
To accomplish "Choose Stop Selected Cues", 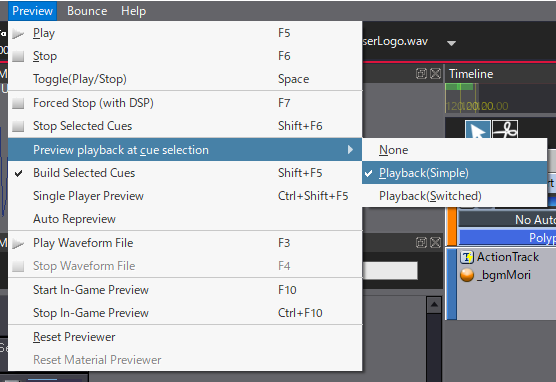I will (x=185, y=126).
